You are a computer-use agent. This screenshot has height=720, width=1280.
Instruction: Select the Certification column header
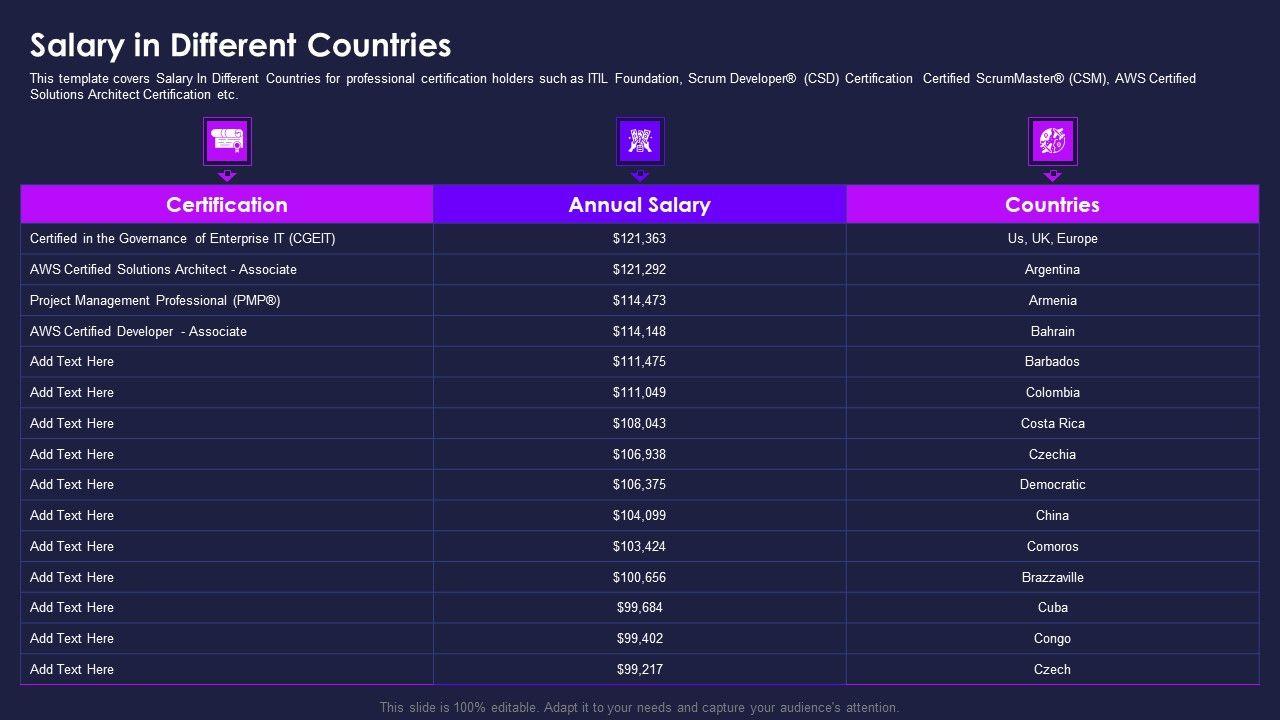pyautogui.click(x=227, y=204)
